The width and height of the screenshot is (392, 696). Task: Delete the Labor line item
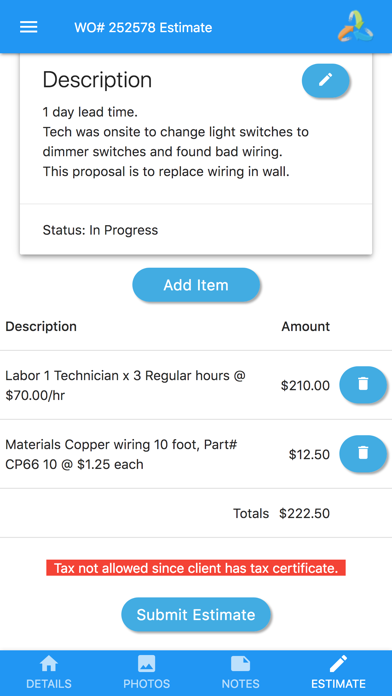(x=363, y=384)
